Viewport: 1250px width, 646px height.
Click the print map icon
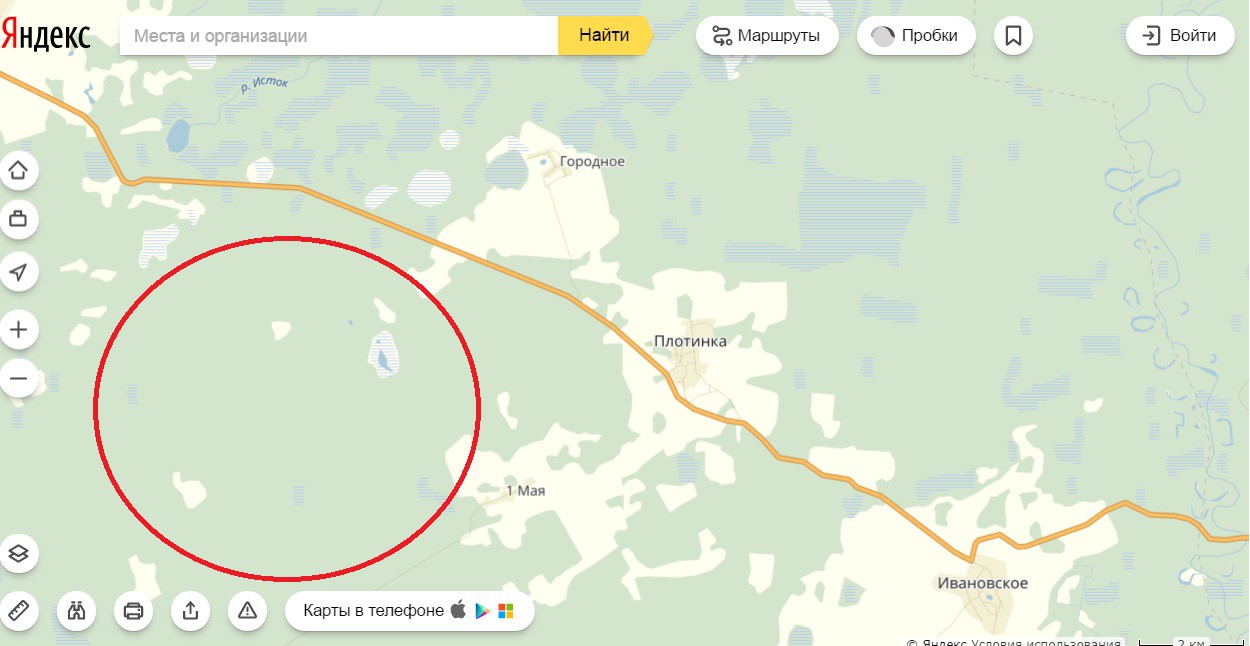133,610
